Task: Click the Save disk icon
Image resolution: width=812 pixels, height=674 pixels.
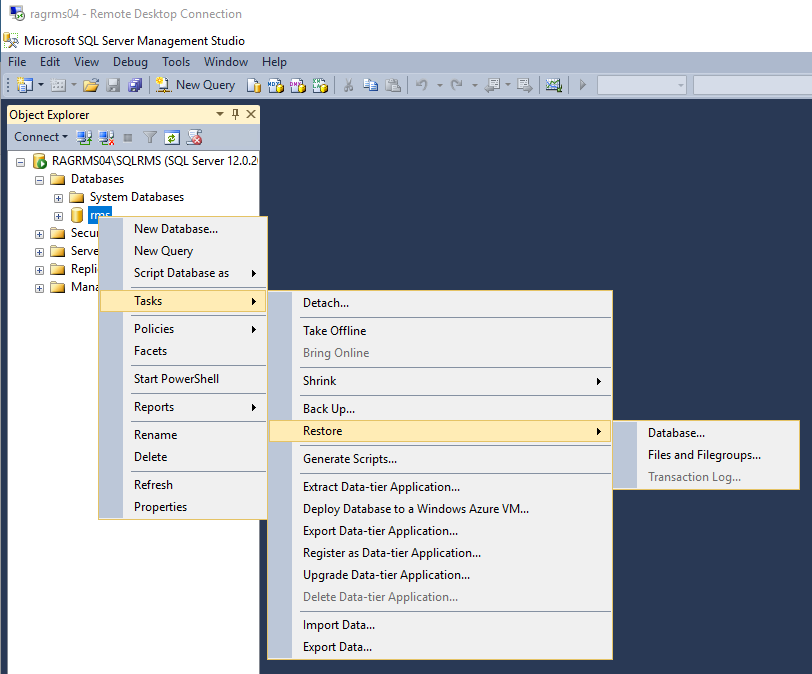Action: click(113, 85)
